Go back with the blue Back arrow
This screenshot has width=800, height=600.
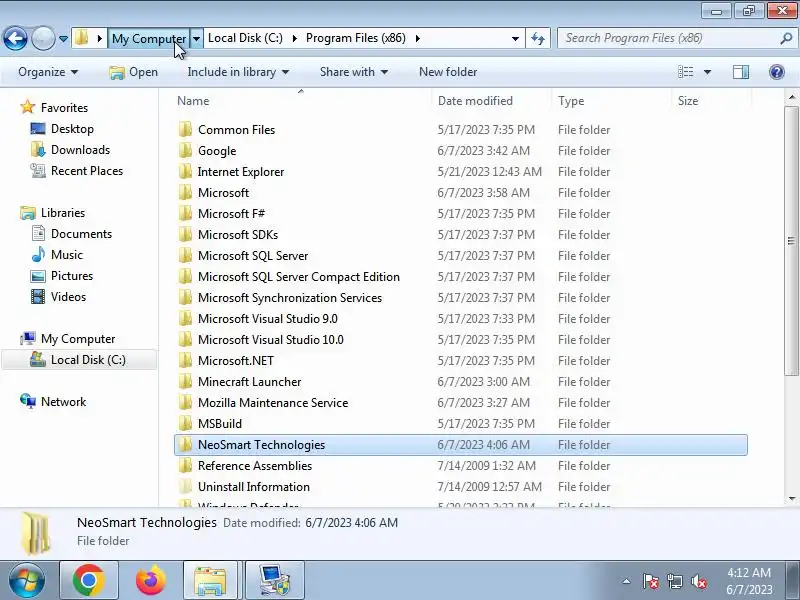pos(15,38)
